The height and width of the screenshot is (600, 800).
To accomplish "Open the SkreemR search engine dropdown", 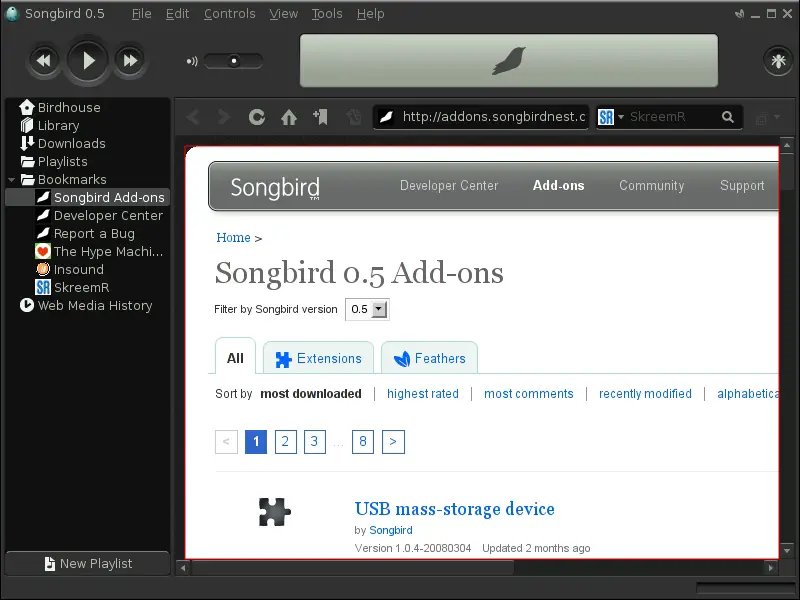I will [611, 117].
